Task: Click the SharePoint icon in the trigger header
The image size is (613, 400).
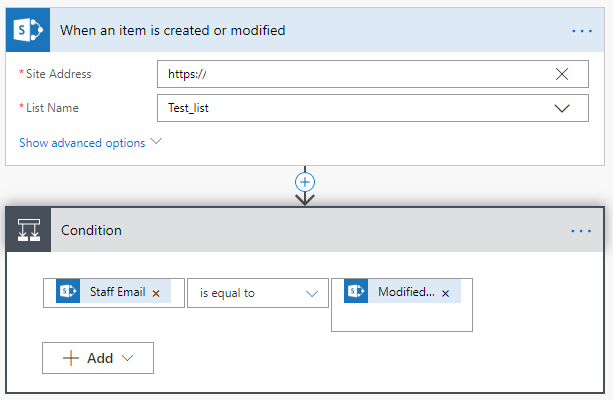Action: coord(26,30)
